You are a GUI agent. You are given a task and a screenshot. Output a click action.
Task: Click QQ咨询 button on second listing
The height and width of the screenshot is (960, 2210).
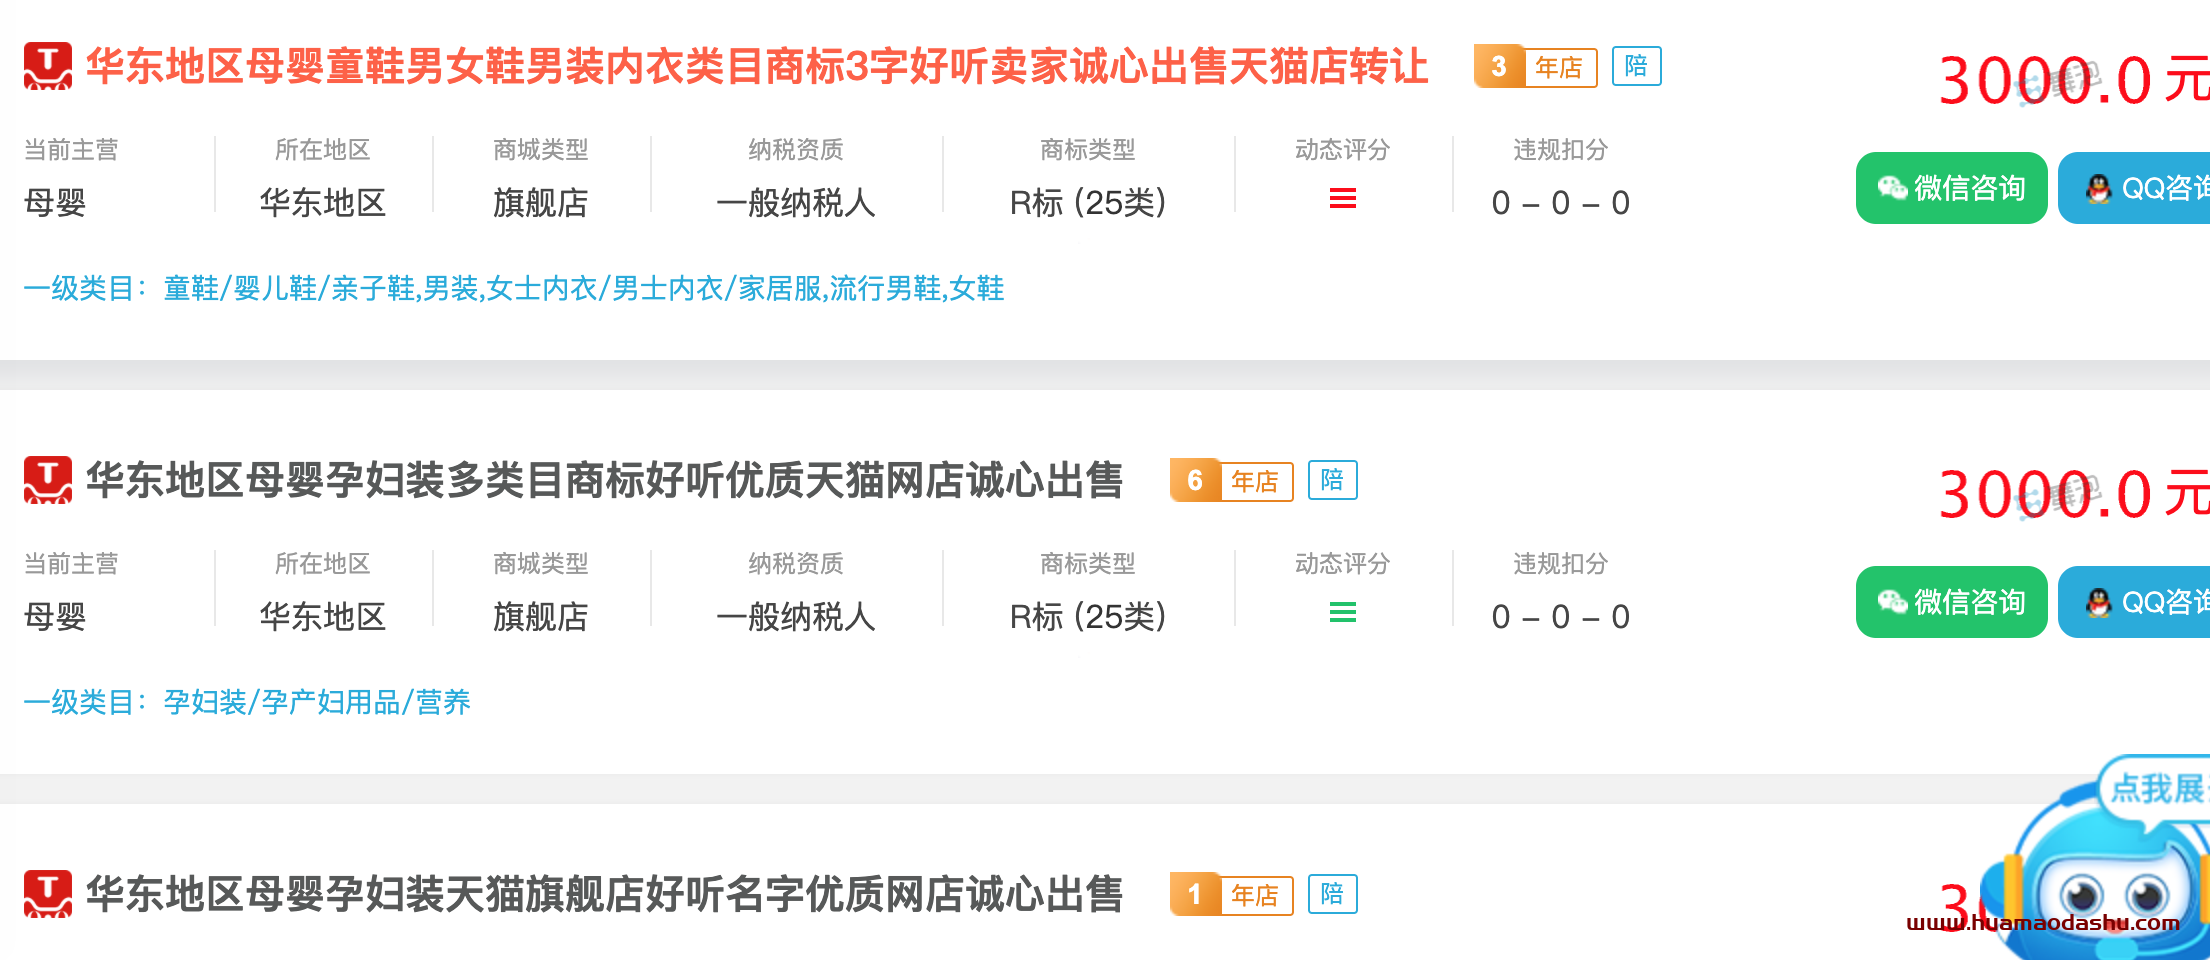pyautogui.click(x=2134, y=602)
